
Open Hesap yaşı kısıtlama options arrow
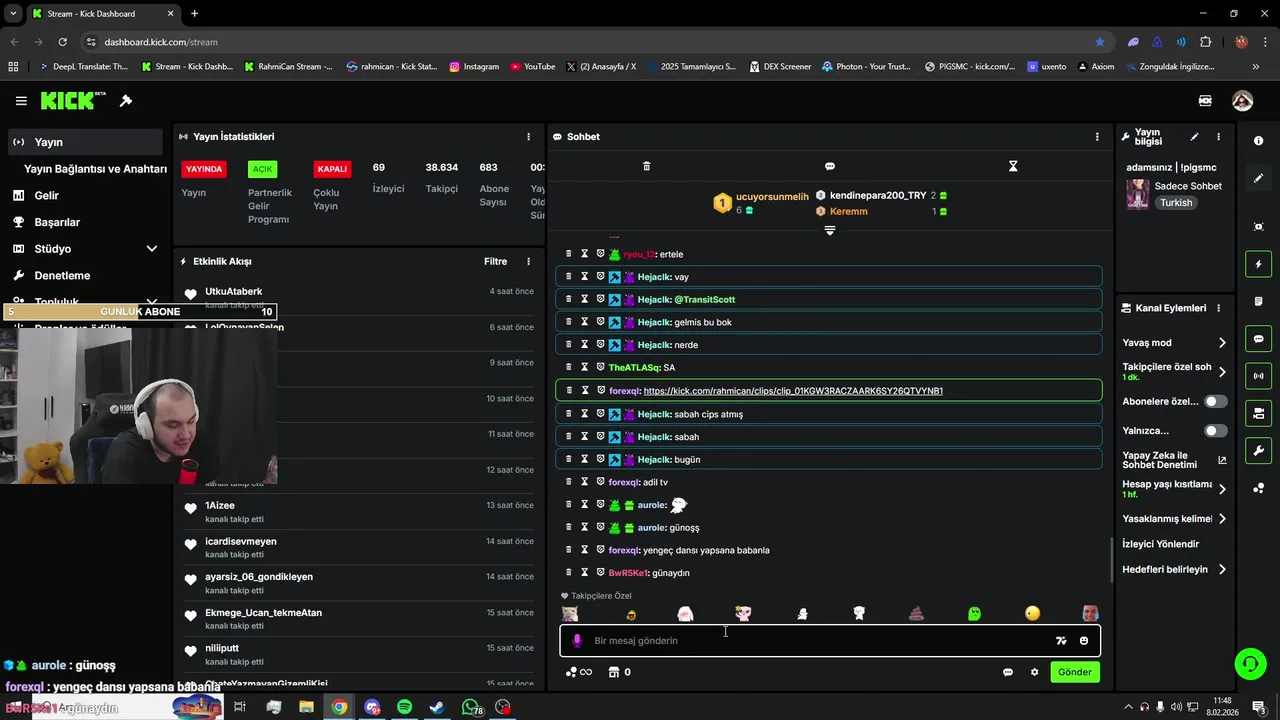coord(1222,489)
